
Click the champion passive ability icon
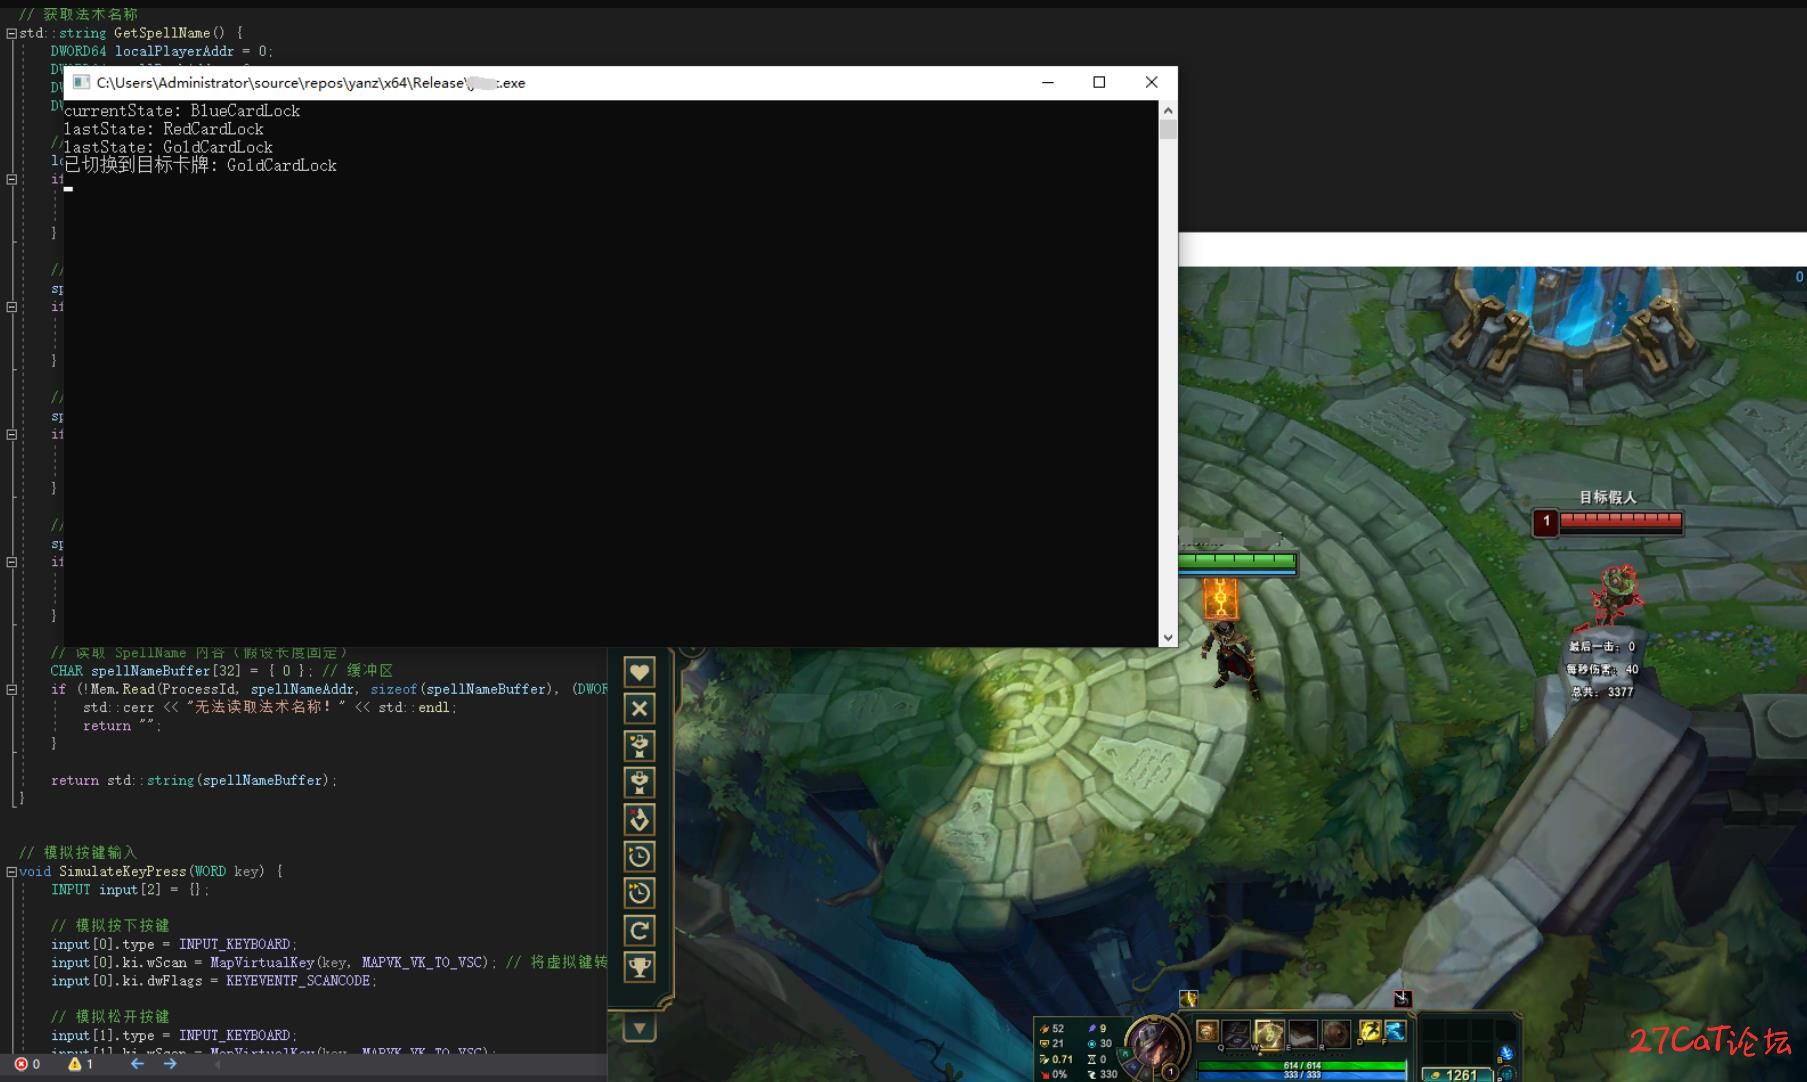click(1207, 1032)
